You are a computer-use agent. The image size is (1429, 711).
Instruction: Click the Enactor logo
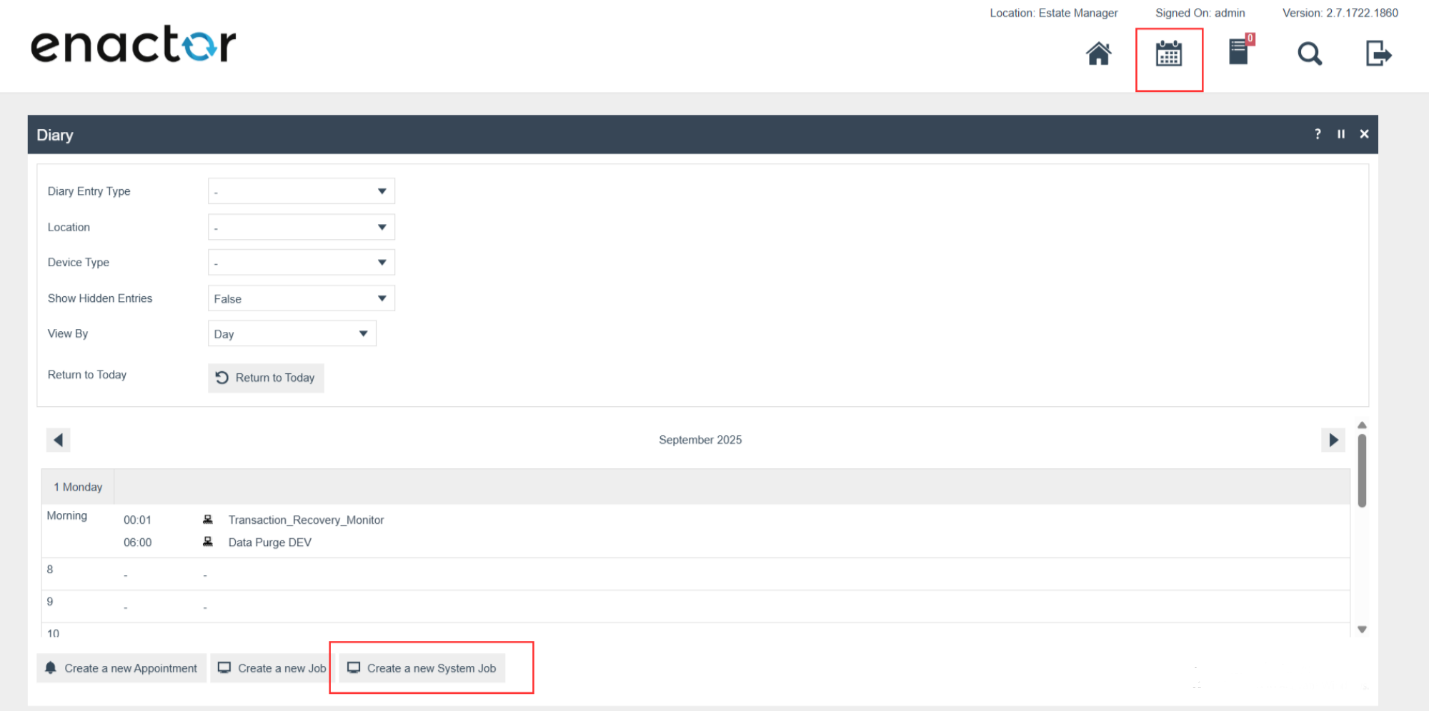[133, 44]
